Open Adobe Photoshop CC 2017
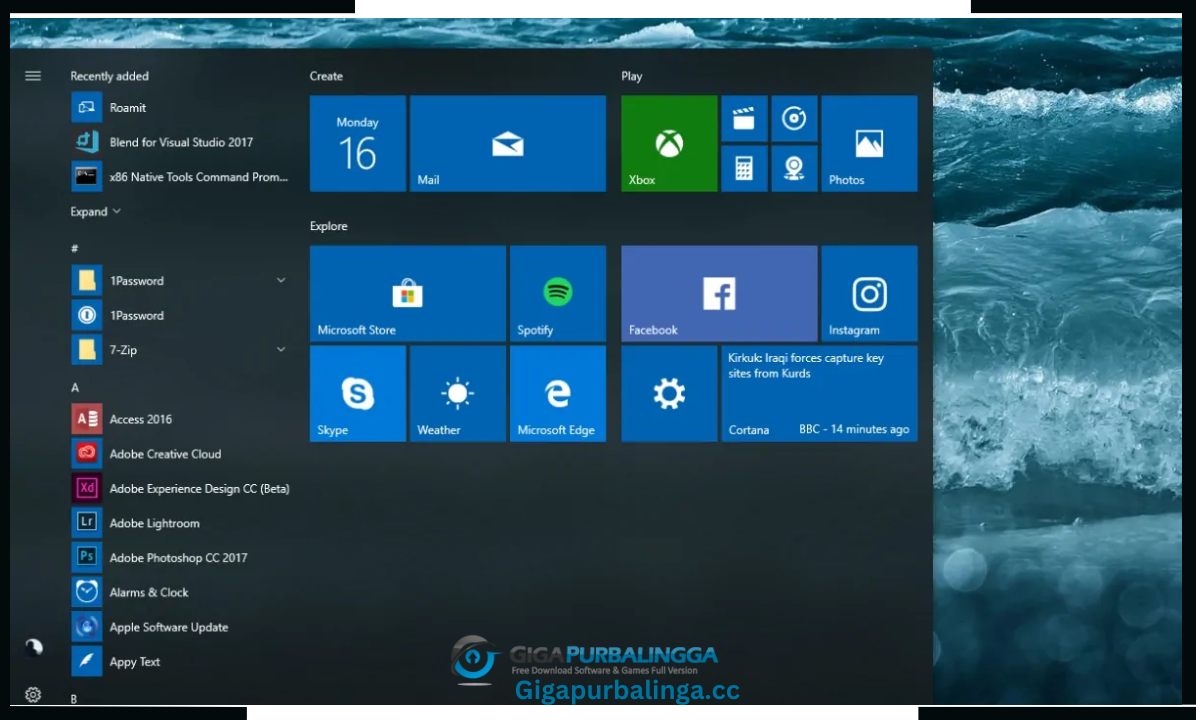 180,558
